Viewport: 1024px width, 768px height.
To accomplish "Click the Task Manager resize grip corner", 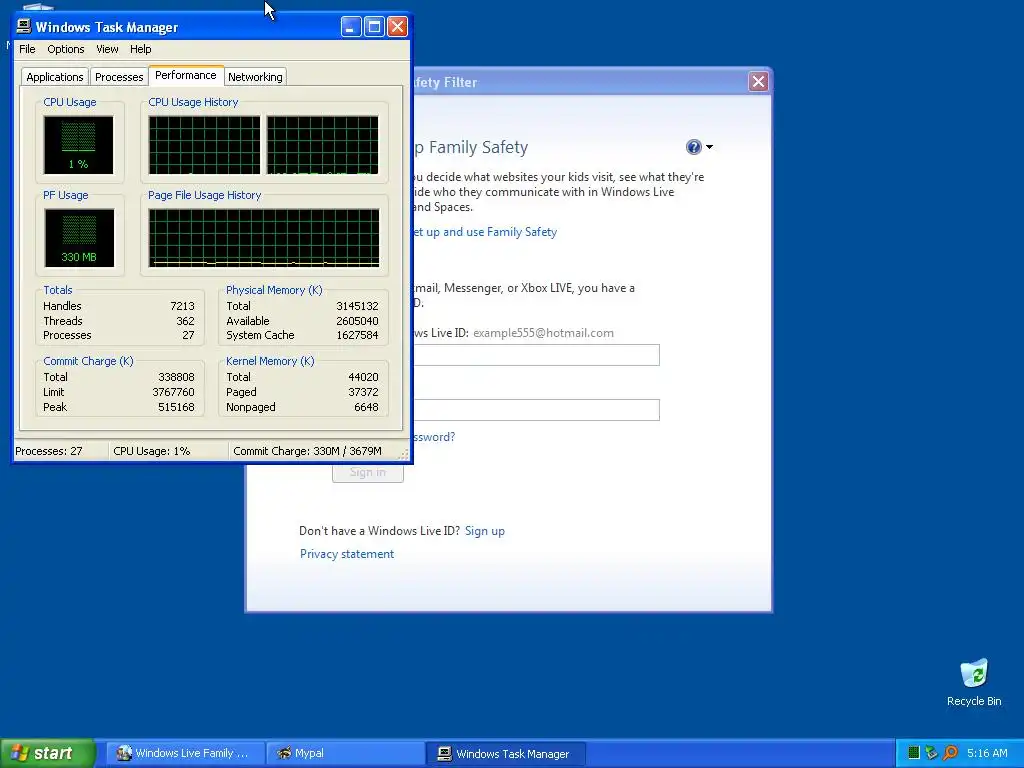I will coord(404,455).
